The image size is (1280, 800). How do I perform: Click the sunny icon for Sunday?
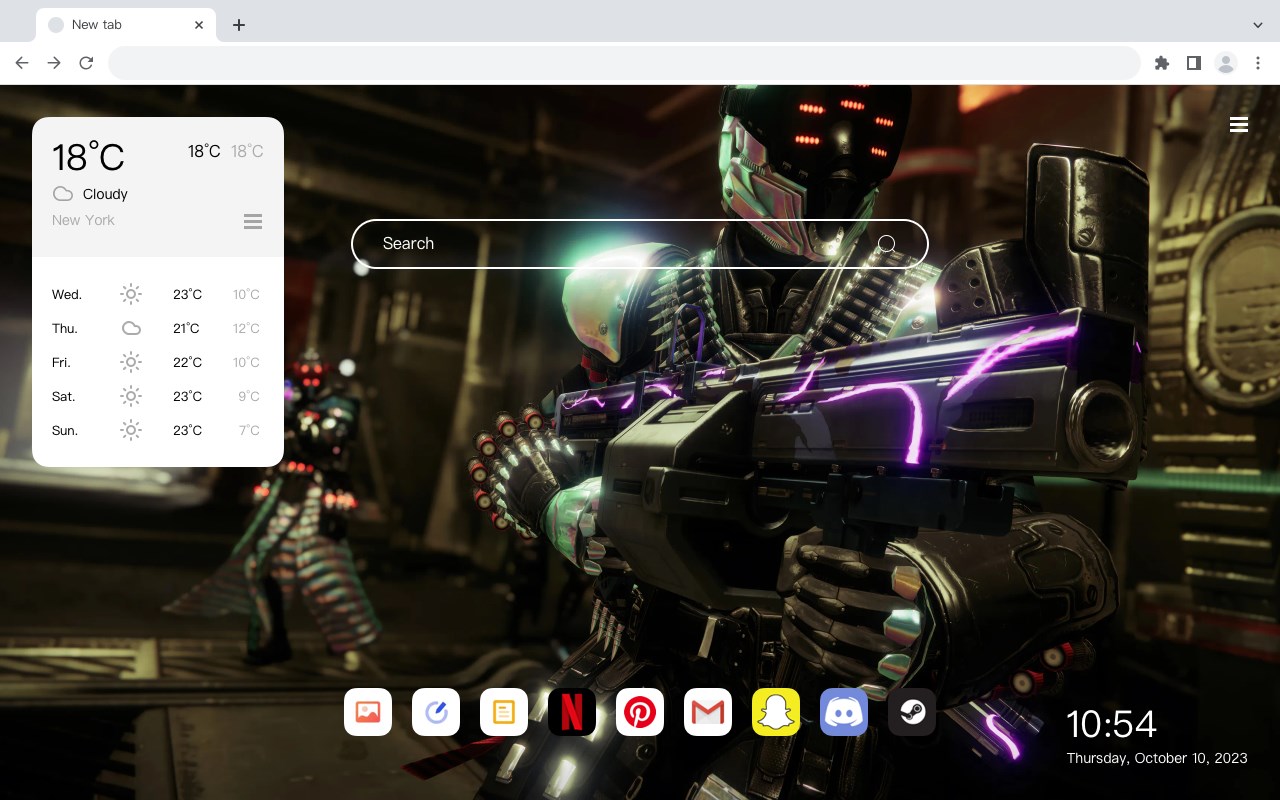[x=131, y=430]
